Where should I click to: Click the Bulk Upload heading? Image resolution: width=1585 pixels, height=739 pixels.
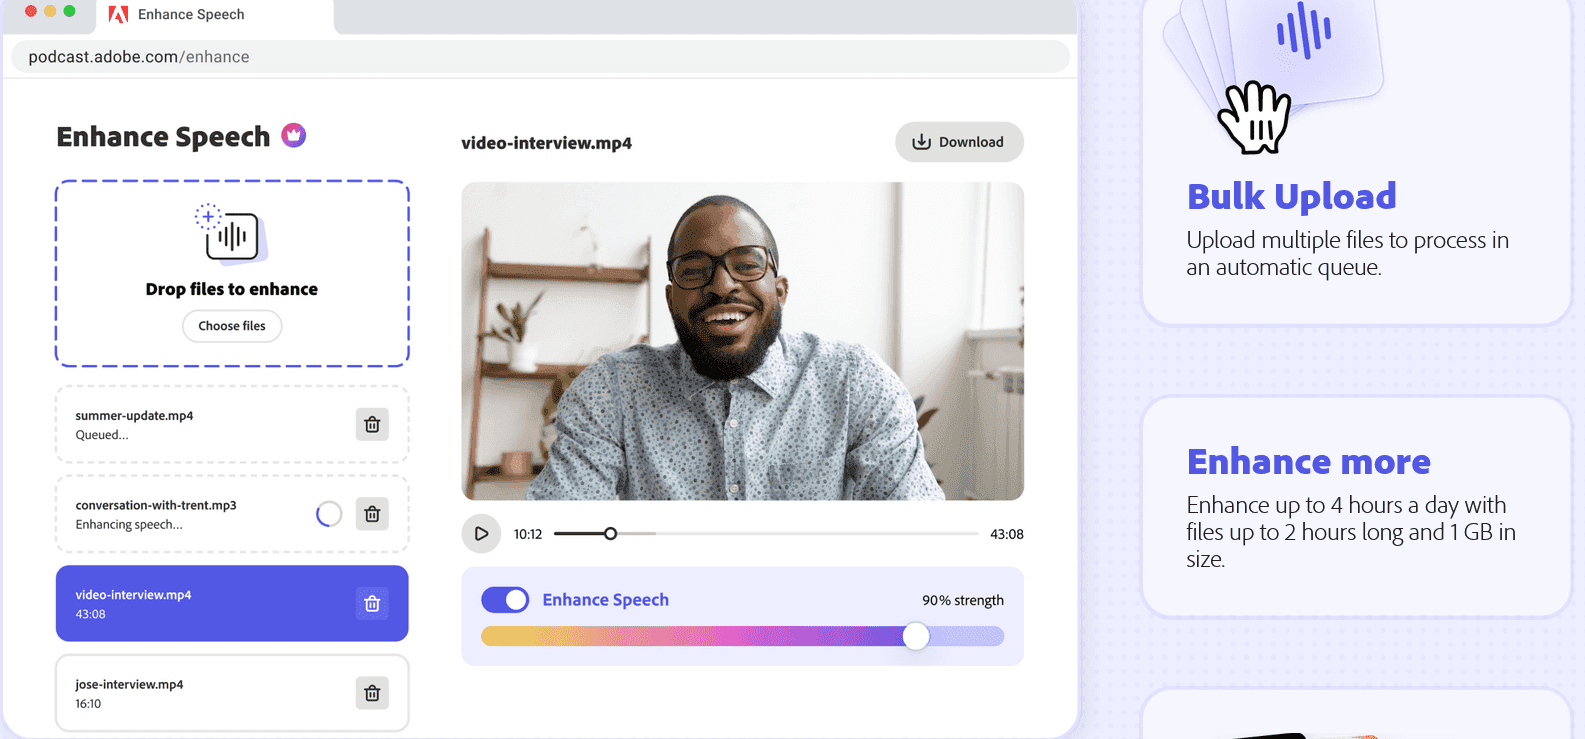pos(1291,197)
